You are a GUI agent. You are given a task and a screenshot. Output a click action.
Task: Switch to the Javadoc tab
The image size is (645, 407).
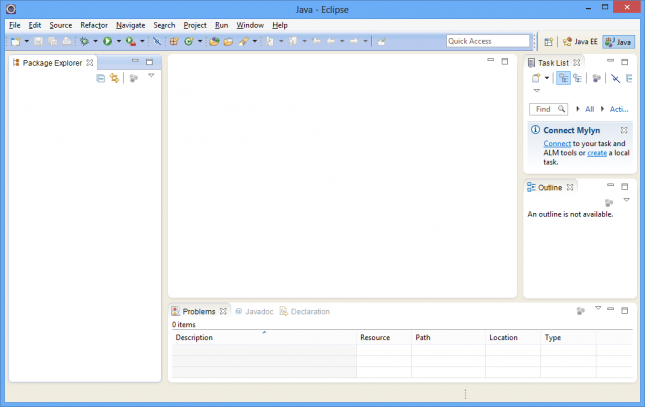(x=255, y=312)
